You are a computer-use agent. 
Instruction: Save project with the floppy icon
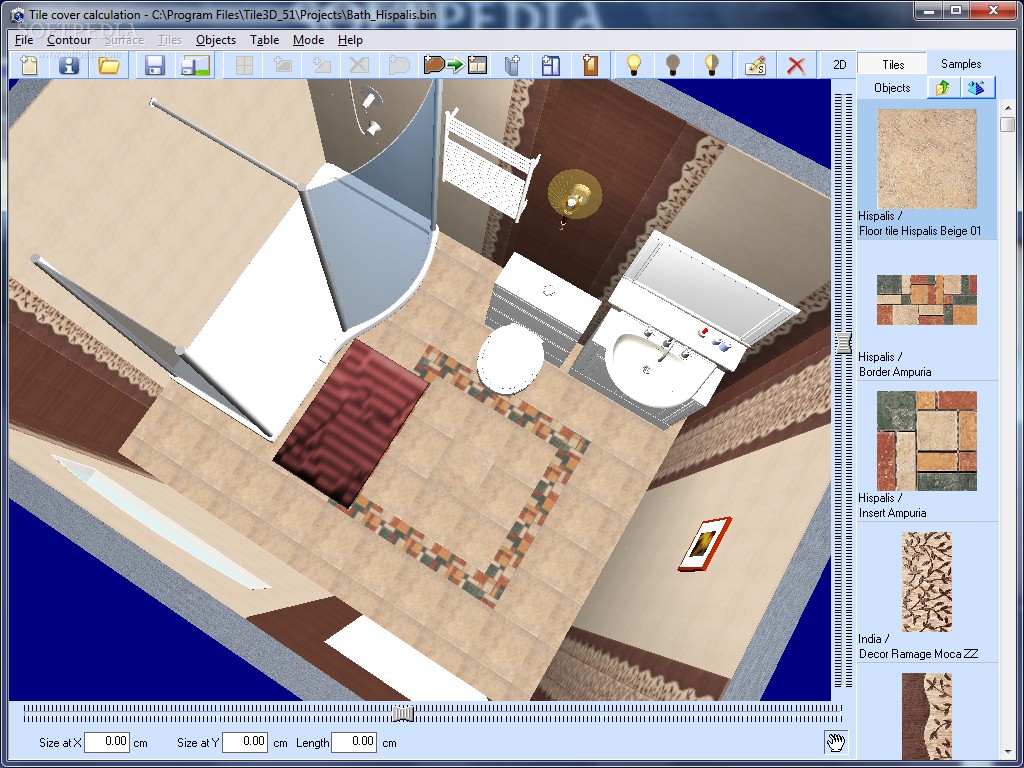click(155, 65)
